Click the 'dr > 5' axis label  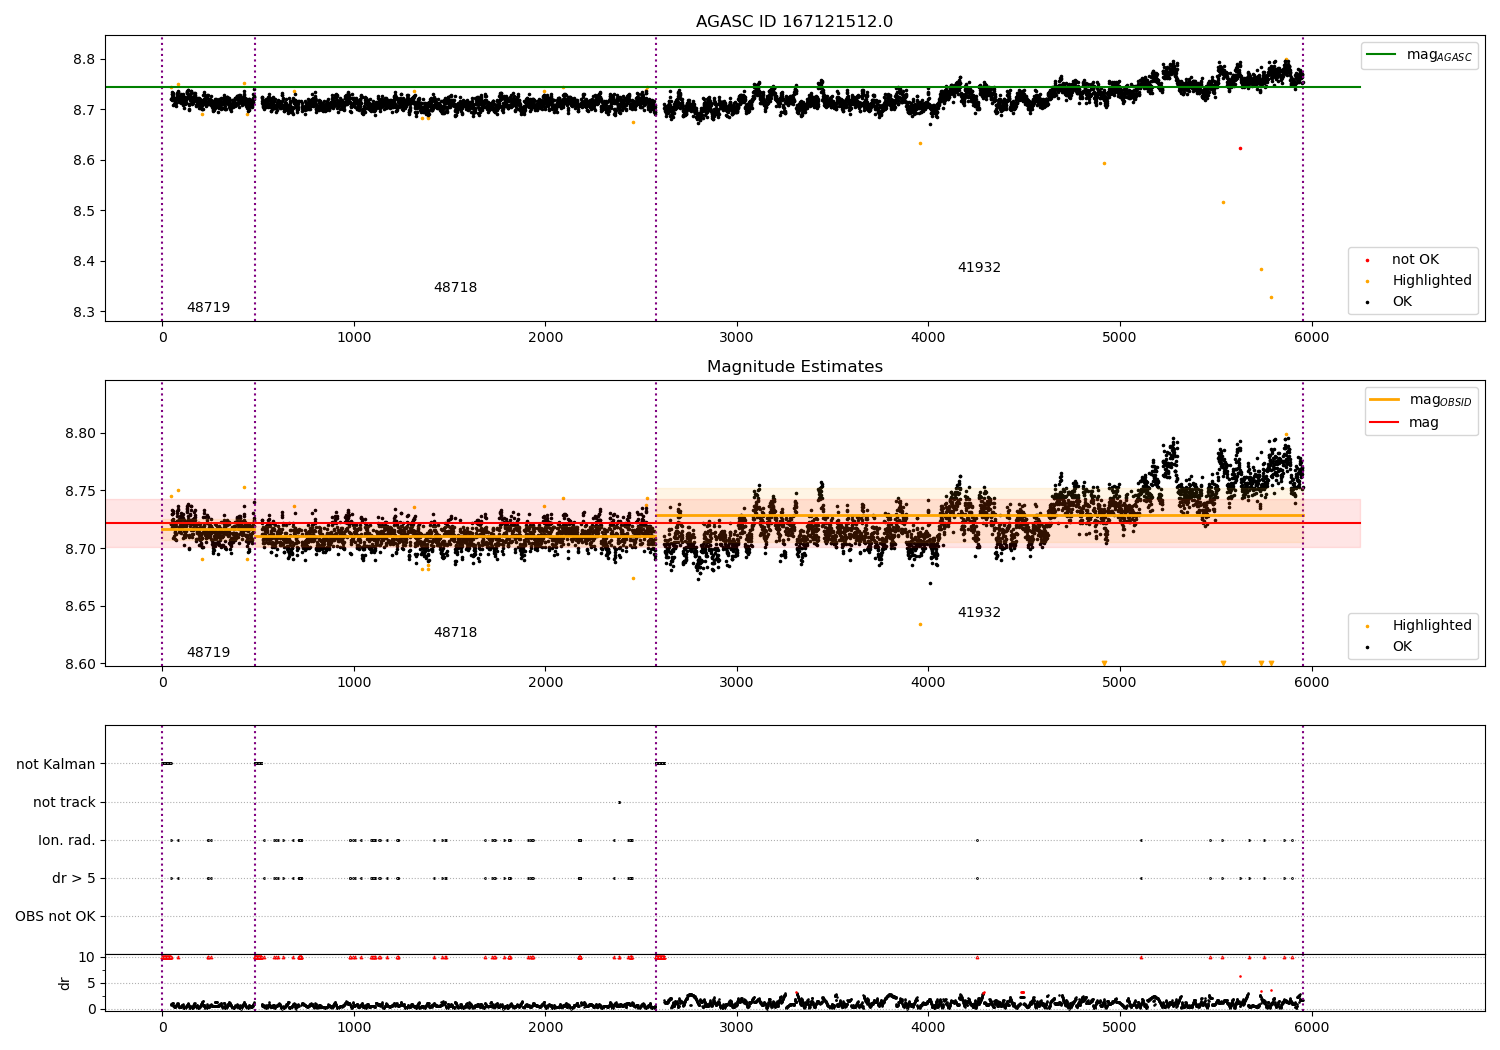tap(73, 878)
